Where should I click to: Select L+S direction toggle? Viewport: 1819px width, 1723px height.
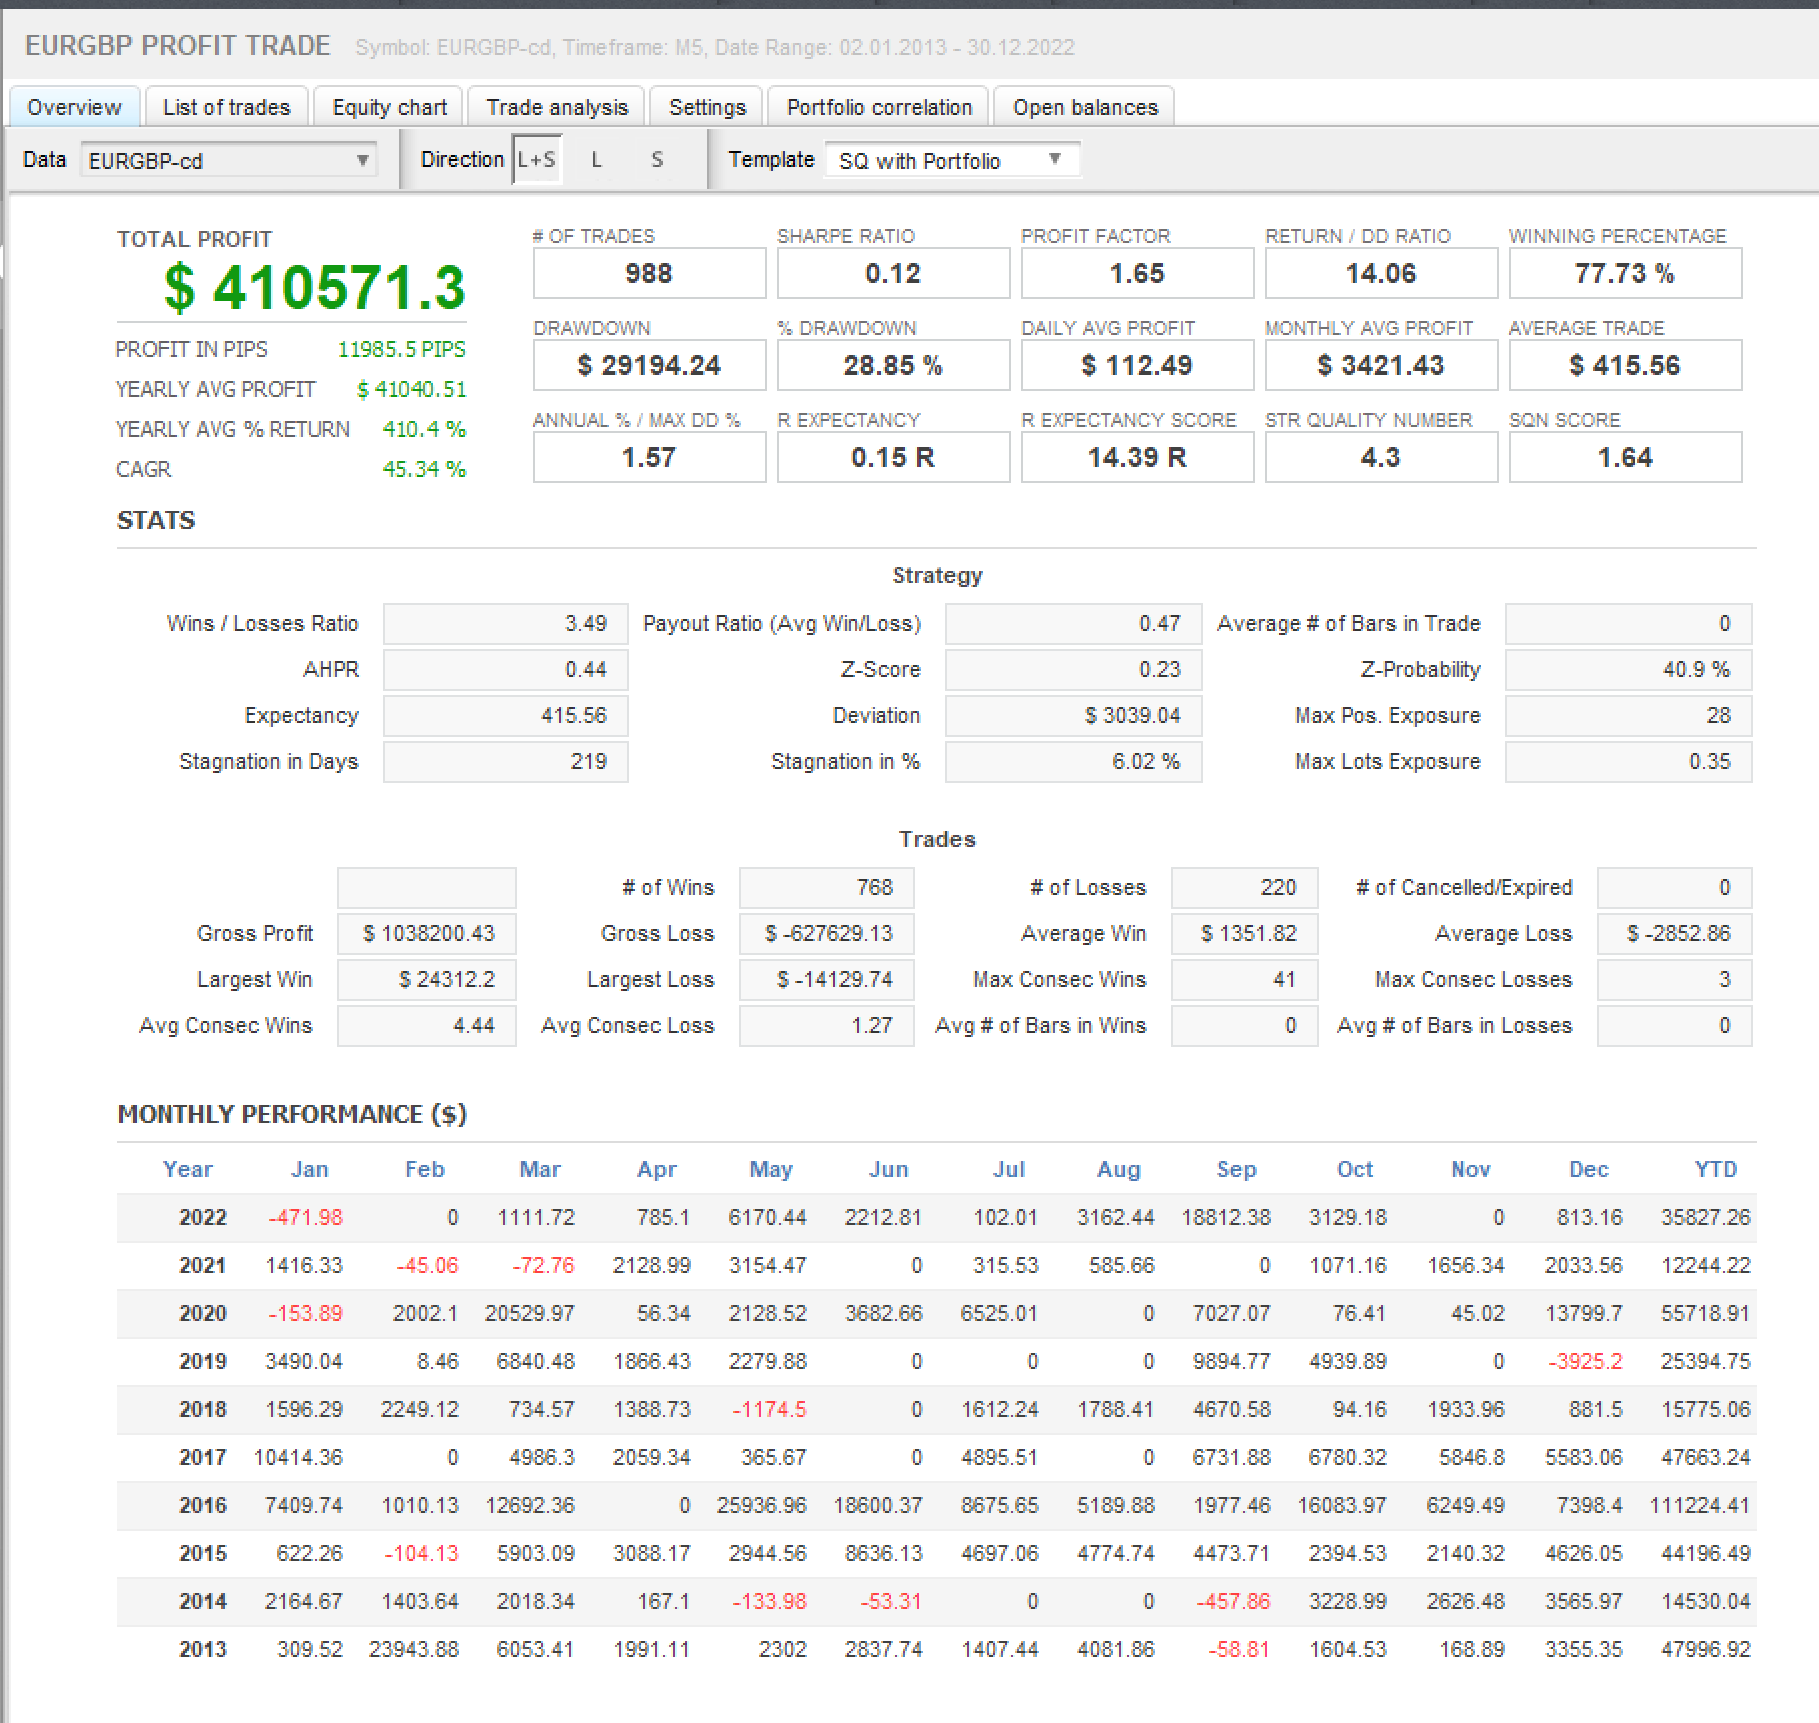(537, 160)
